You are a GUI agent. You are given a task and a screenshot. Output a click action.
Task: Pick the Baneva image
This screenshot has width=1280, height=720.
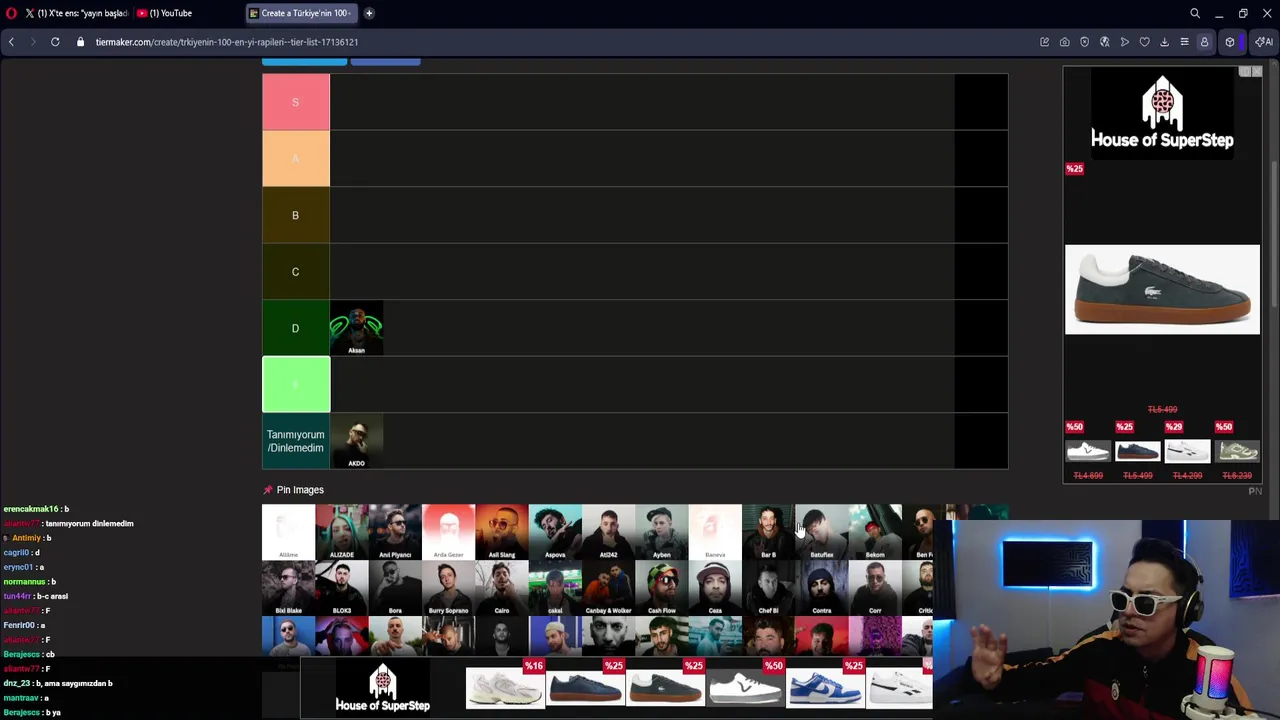(x=715, y=532)
